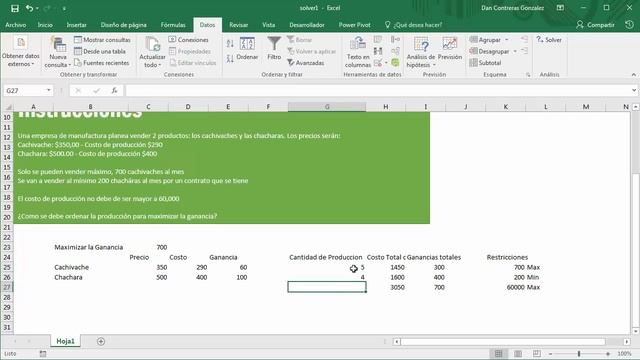This screenshot has width=640, height=360.
Task: Click the Mostrar detalle icon beside Agrupar
Action: point(524,40)
